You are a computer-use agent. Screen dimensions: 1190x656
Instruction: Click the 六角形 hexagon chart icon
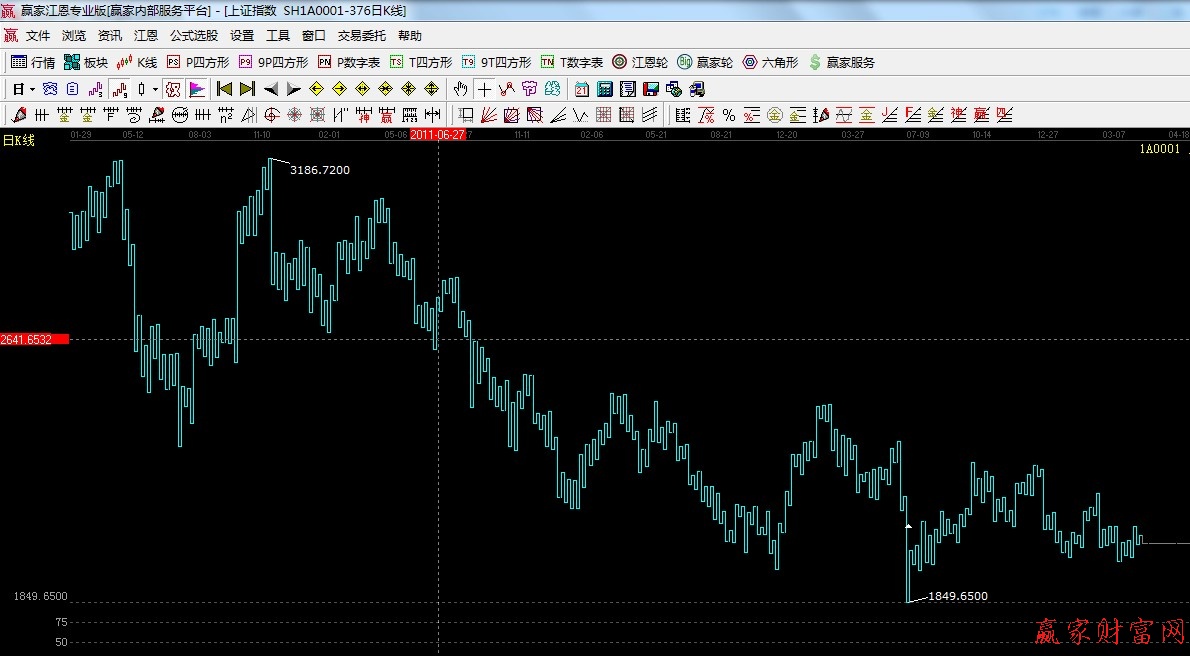tap(770, 62)
